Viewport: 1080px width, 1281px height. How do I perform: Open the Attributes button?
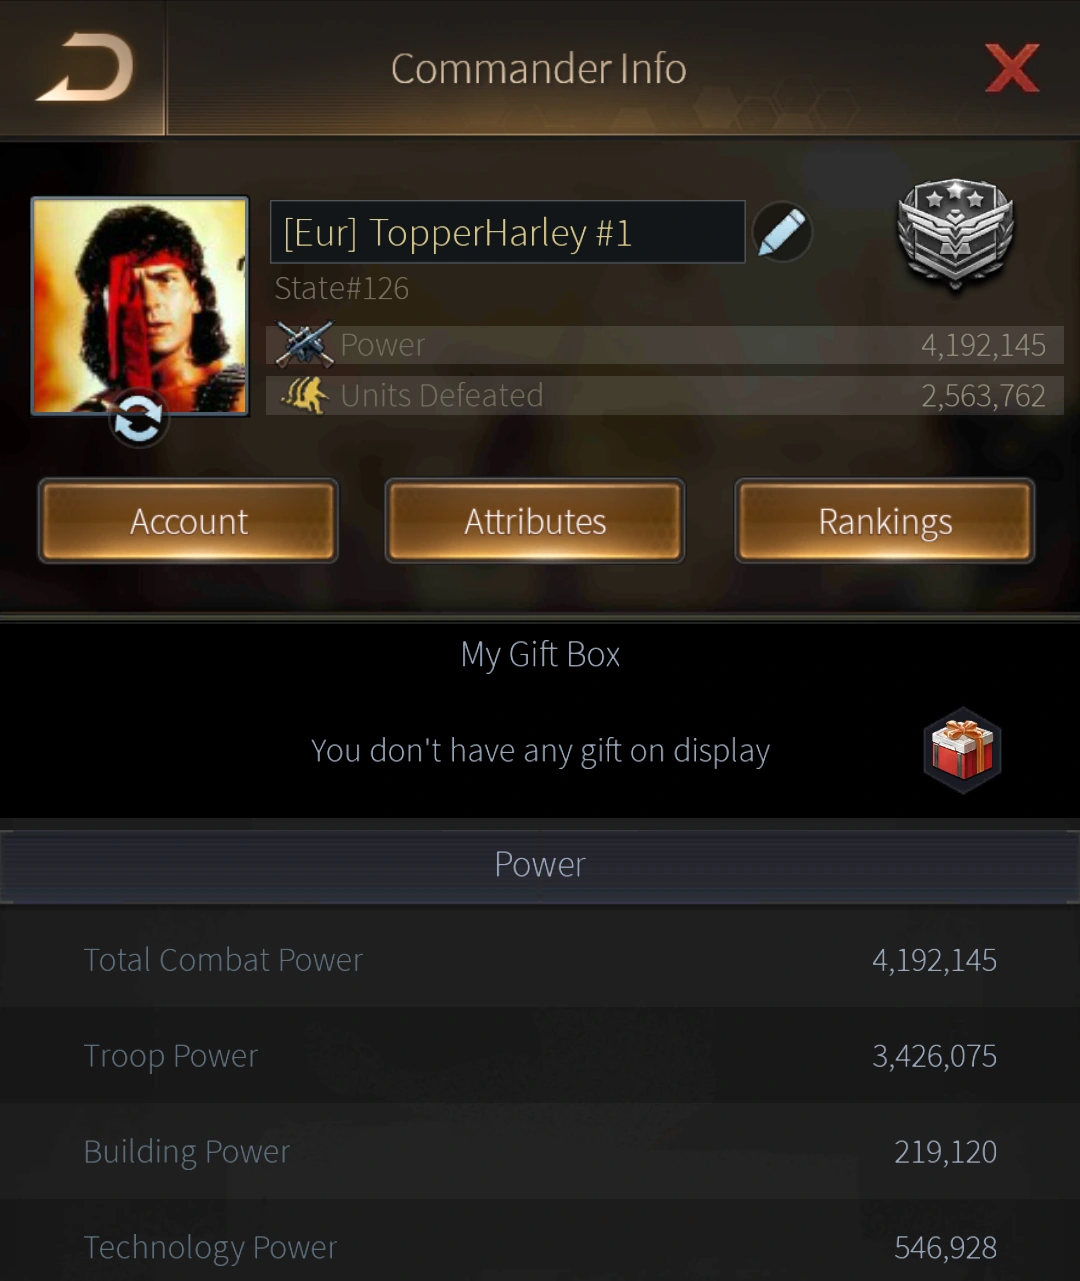click(x=535, y=521)
